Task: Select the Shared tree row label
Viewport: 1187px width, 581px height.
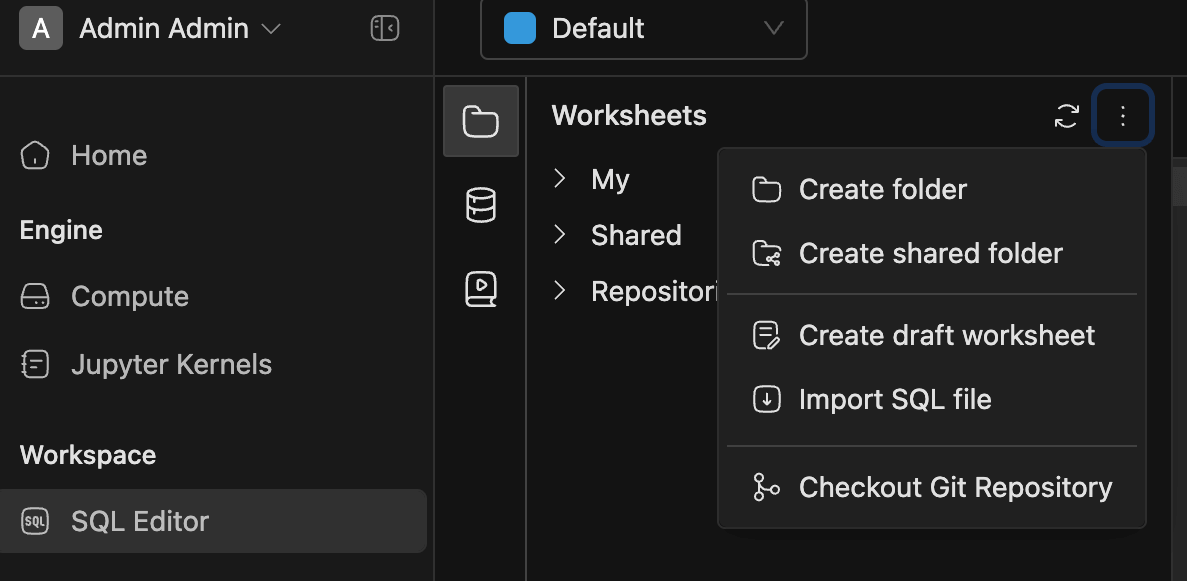Action: [636, 236]
